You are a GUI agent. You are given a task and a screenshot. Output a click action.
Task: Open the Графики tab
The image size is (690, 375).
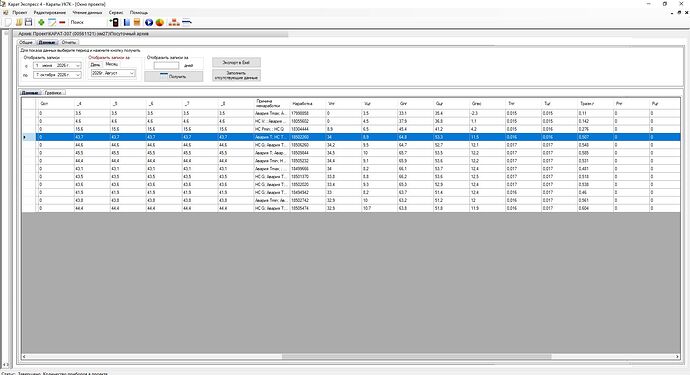53,93
